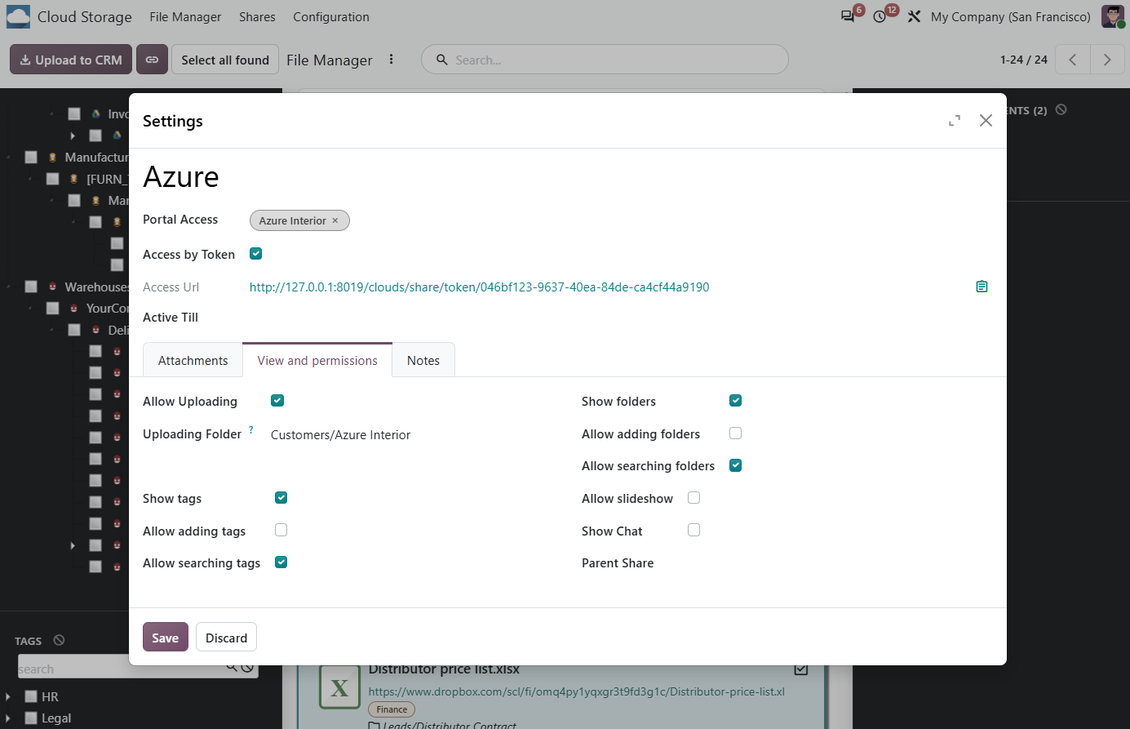Screen dimensions: 1130x729
Task: Expand the Legal tag node
Action: tap(8, 718)
